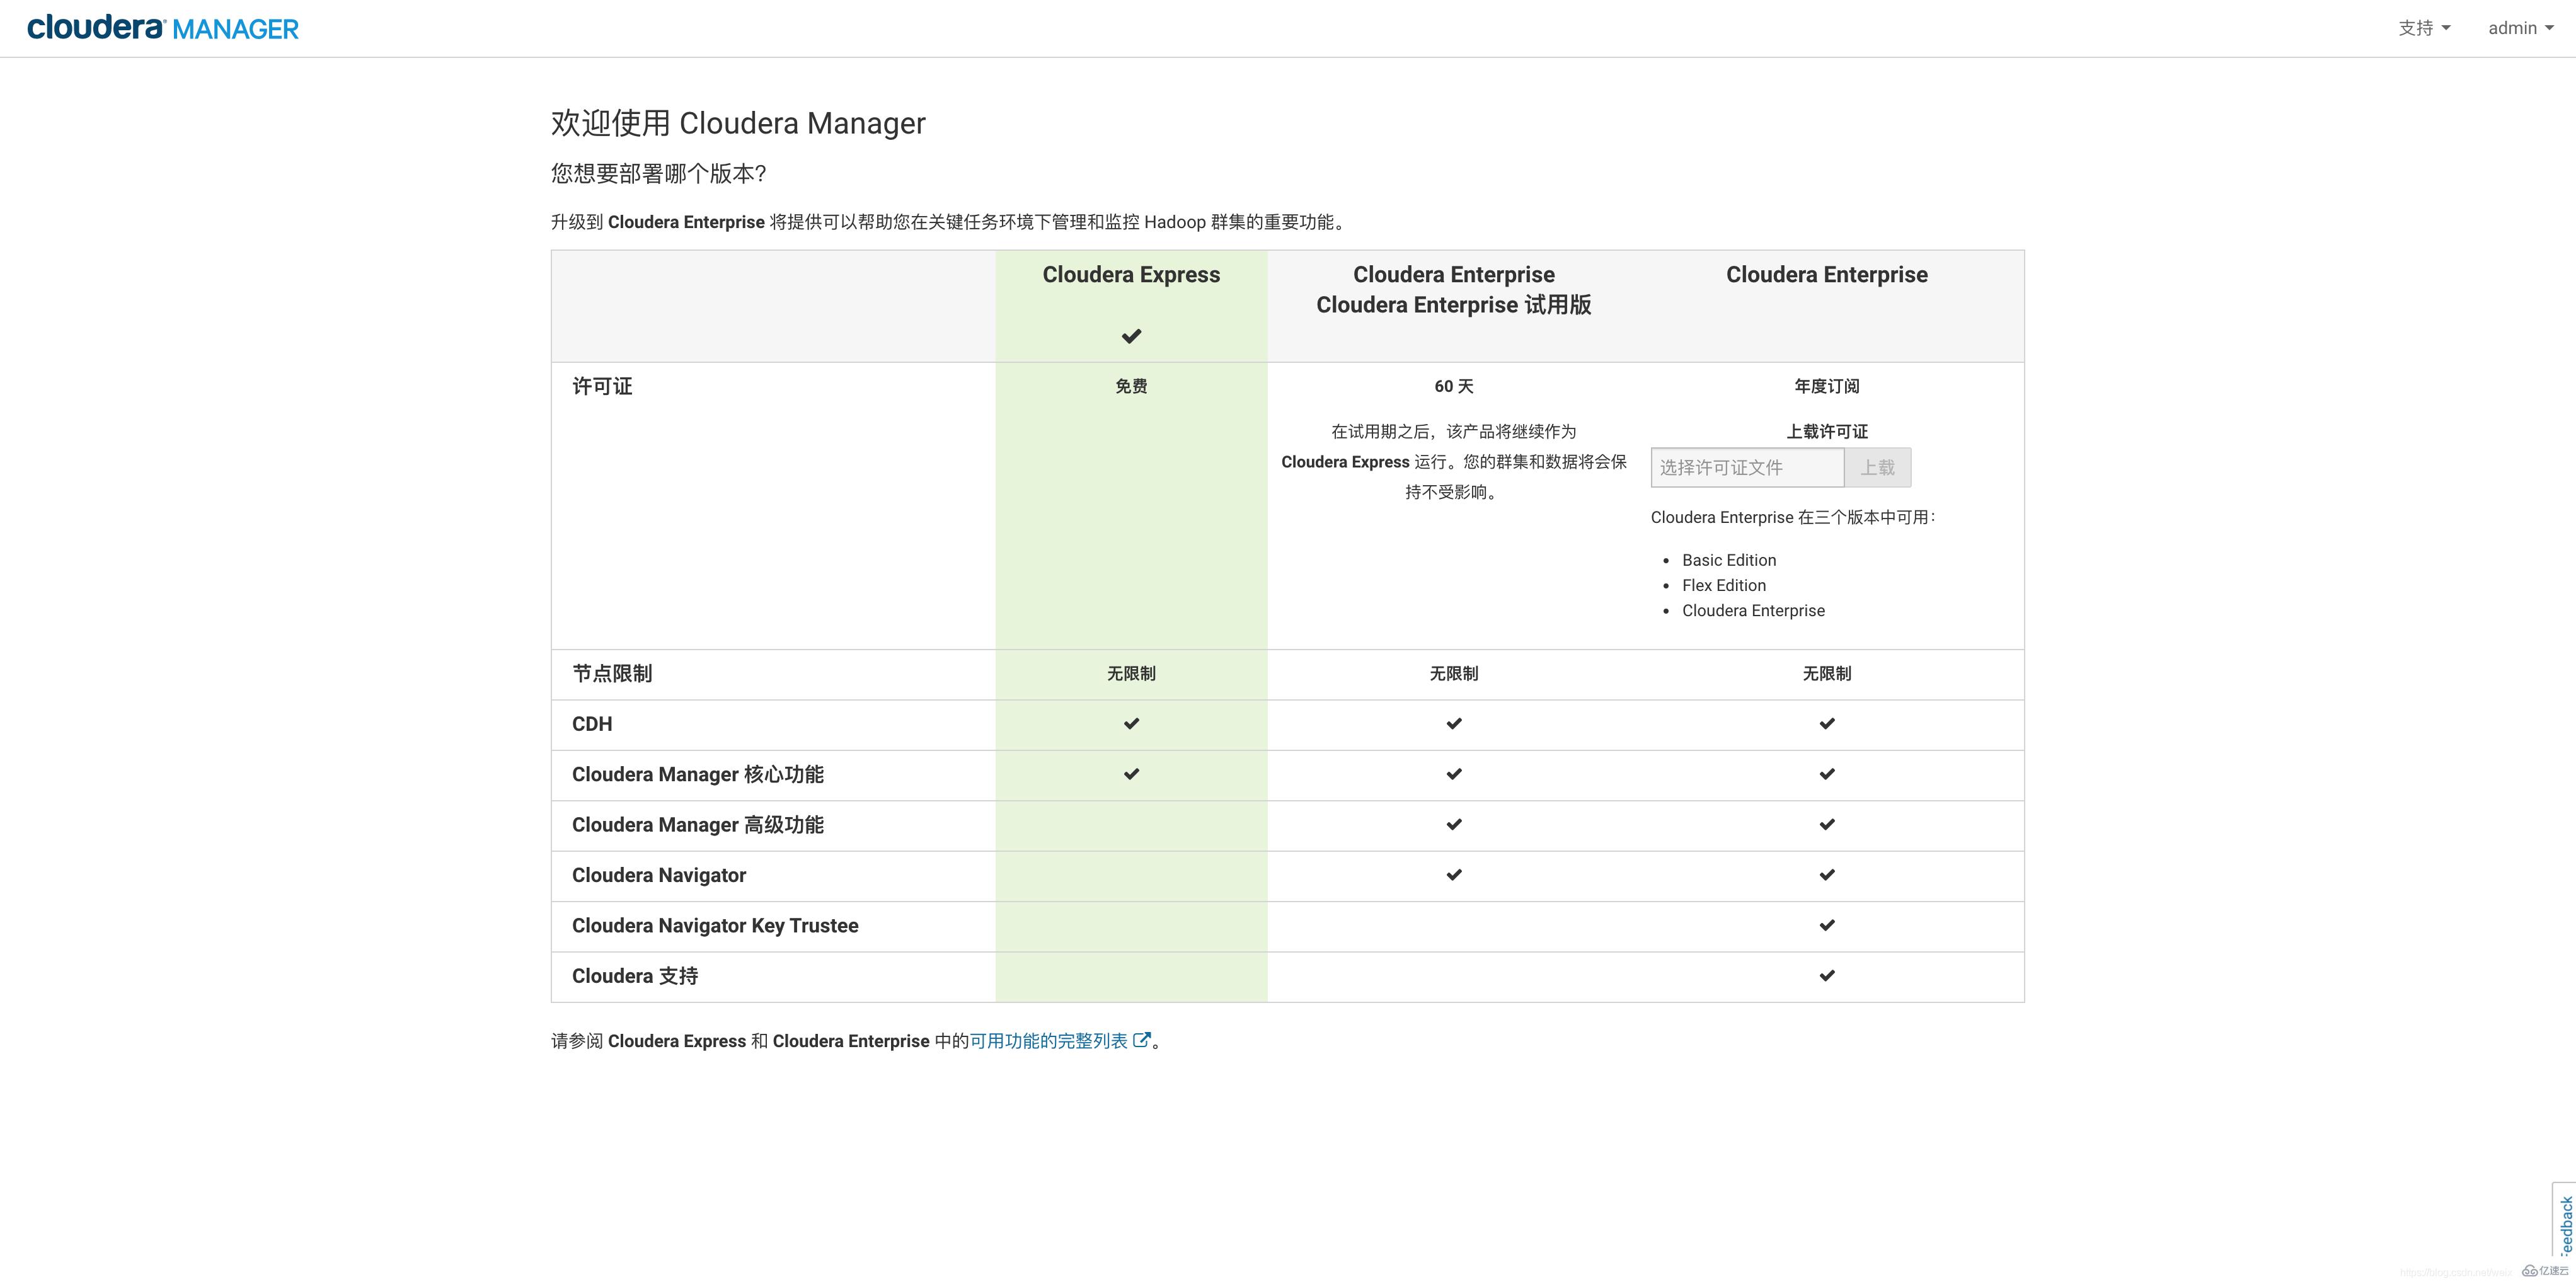The width and height of the screenshot is (2576, 1284).
Task: Click the Cloudera Manager 高级功能 label
Action: click(698, 825)
